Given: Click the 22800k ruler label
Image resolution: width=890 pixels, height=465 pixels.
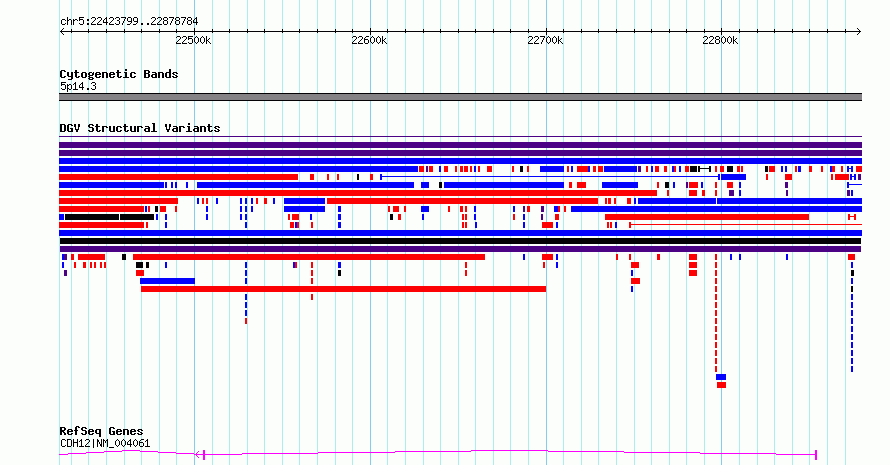Looking at the screenshot, I should pyautogui.click(x=720, y=40).
